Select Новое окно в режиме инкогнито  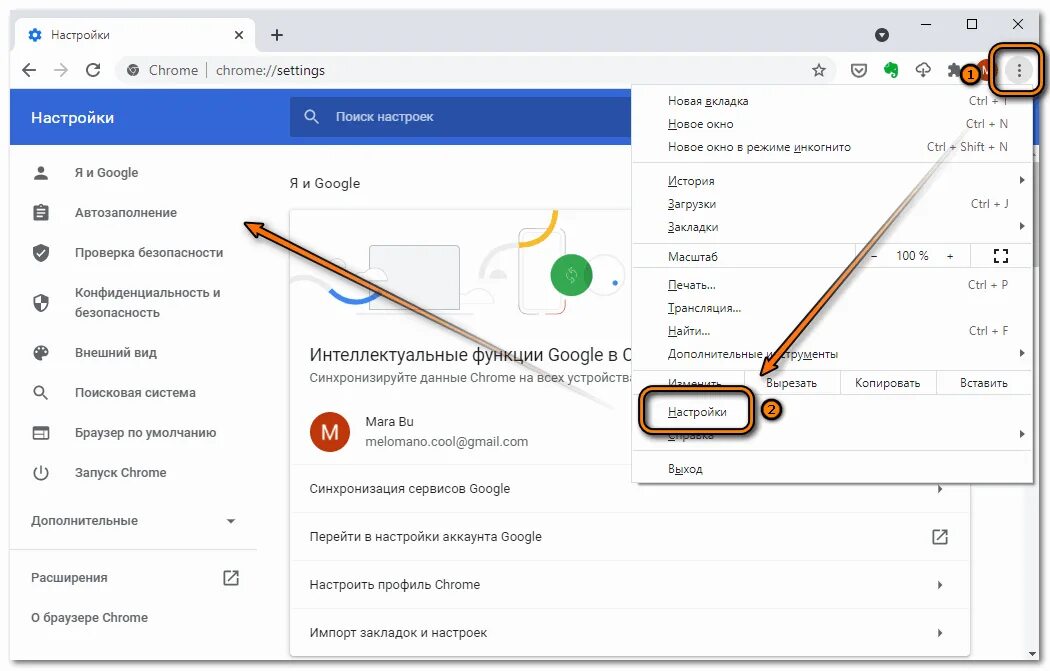(832, 147)
